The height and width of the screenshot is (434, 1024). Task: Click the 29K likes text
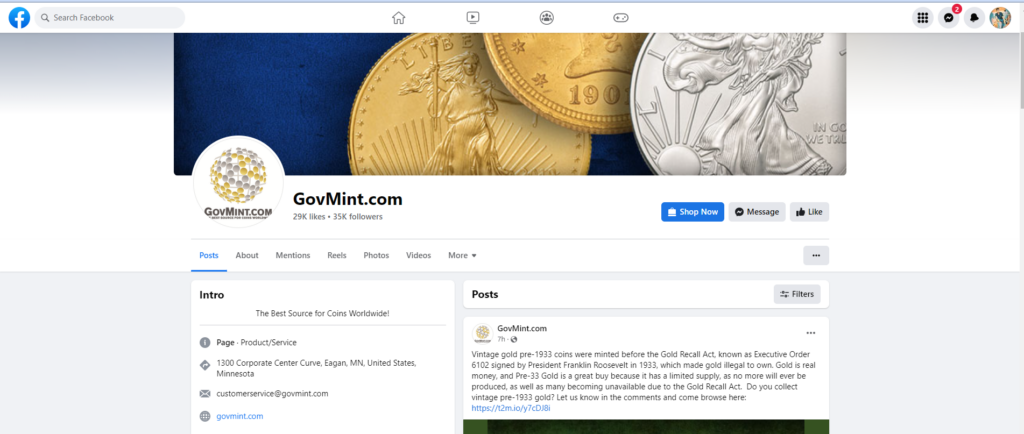(309, 217)
